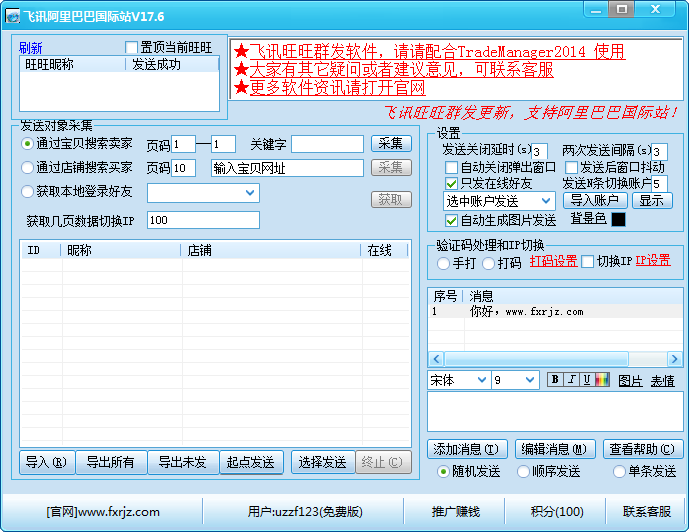The height and width of the screenshot is (532, 689).
Task: Open 打码设置 link
Action: pyautogui.click(x=554, y=261)
